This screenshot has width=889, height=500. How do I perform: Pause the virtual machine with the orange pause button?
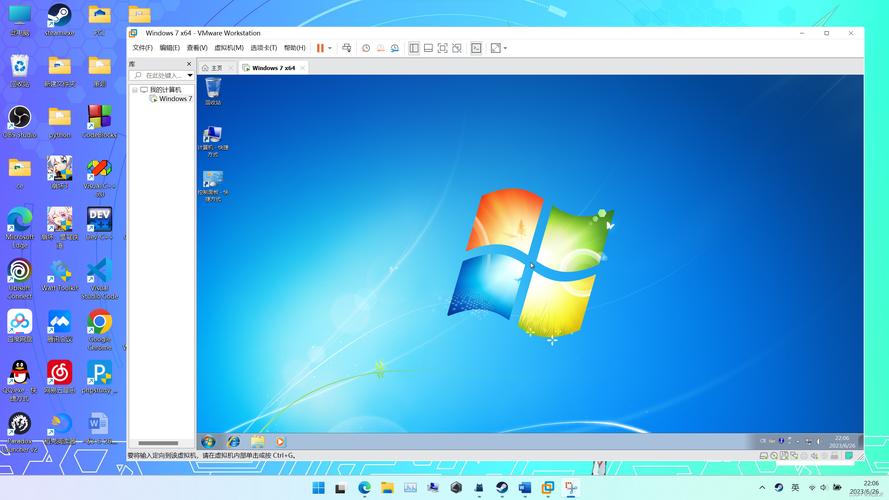point(320,48)
